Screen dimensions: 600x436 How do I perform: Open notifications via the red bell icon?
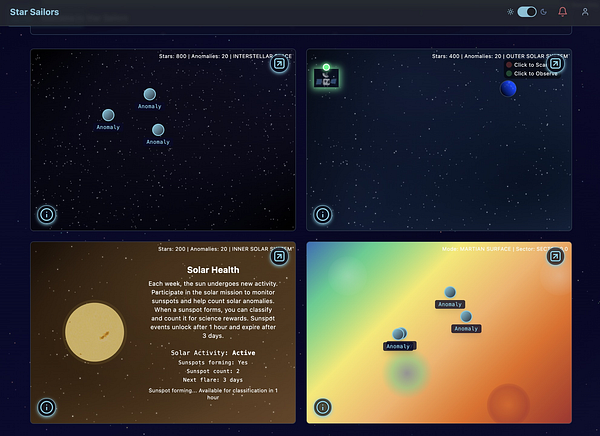click(562, 12)
